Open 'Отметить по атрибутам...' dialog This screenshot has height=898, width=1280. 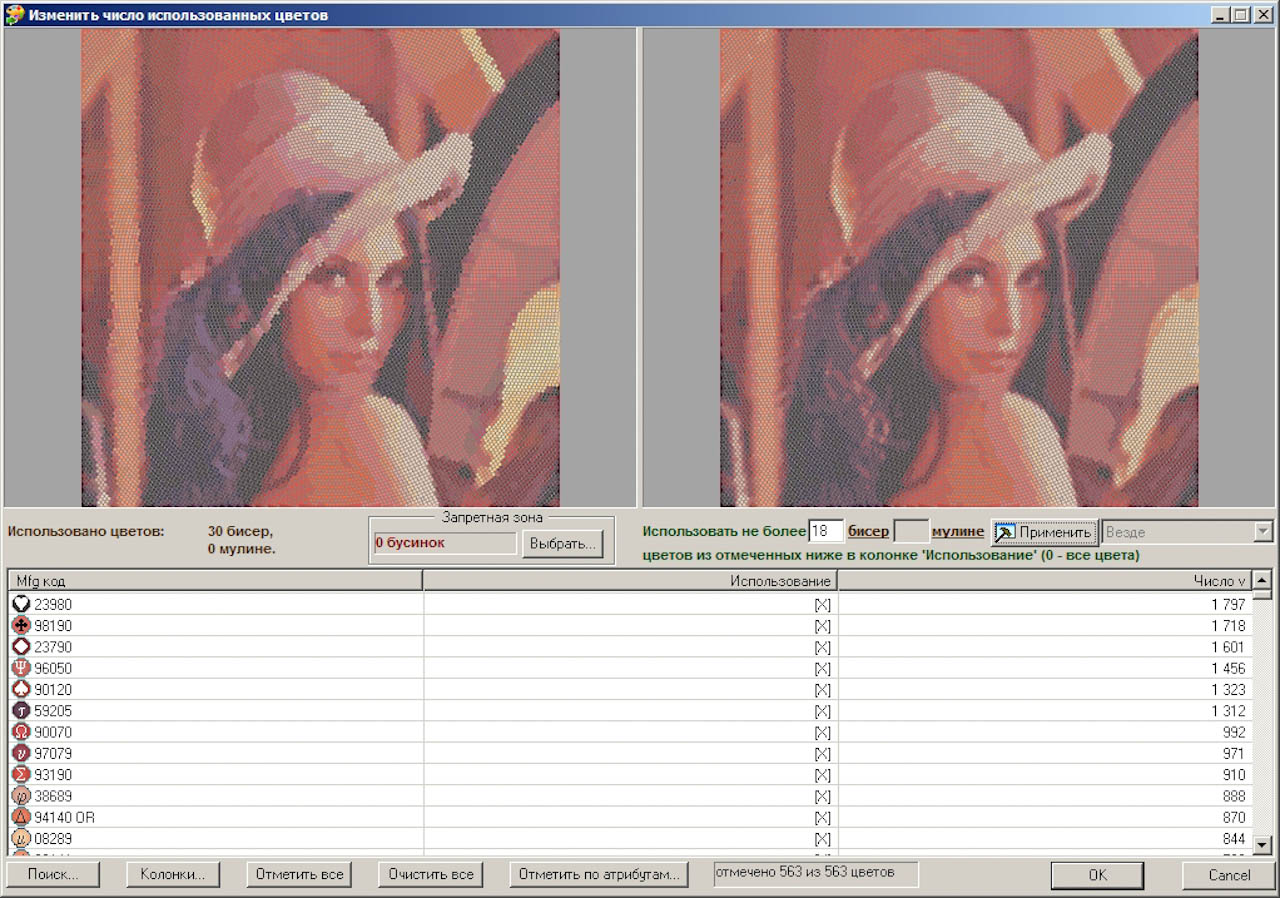[x=599, y=874]
